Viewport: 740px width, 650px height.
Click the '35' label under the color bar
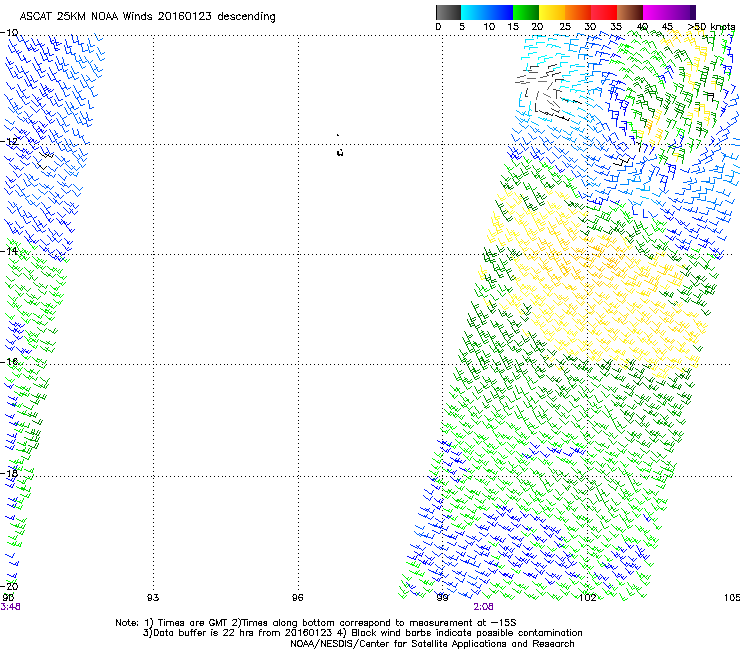tap(616, 27)
